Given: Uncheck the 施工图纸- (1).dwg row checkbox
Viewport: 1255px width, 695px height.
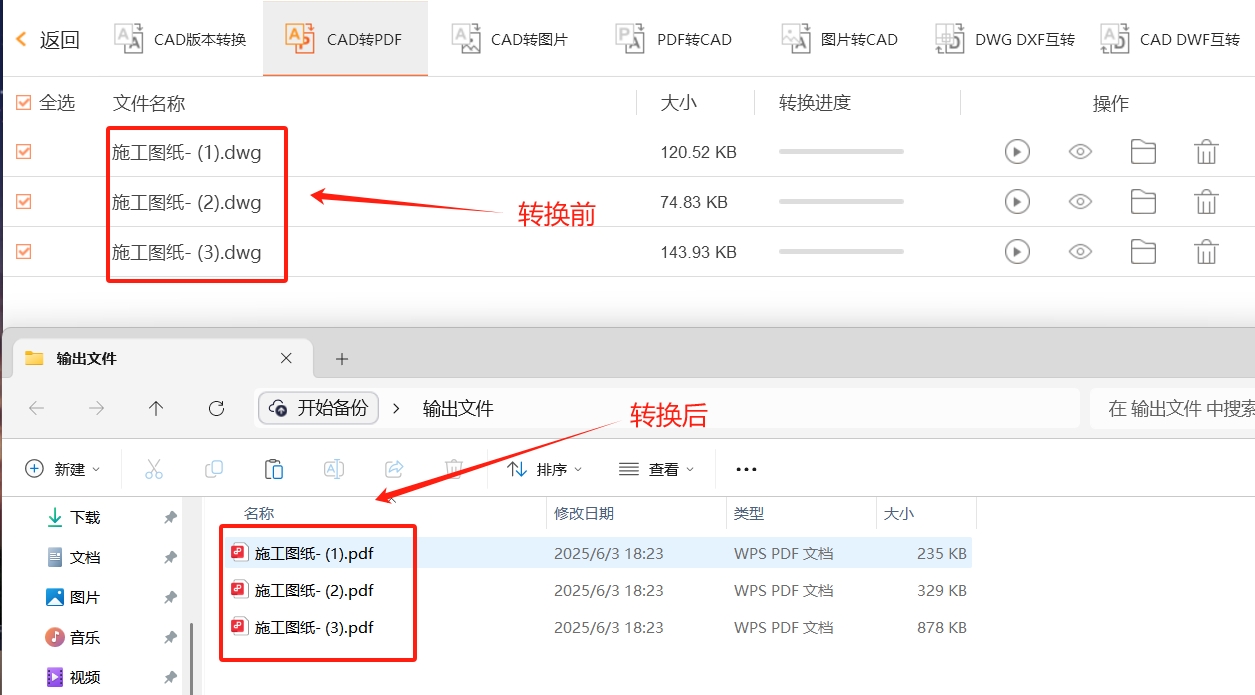Looking at the screenshot, I should 24,152.
